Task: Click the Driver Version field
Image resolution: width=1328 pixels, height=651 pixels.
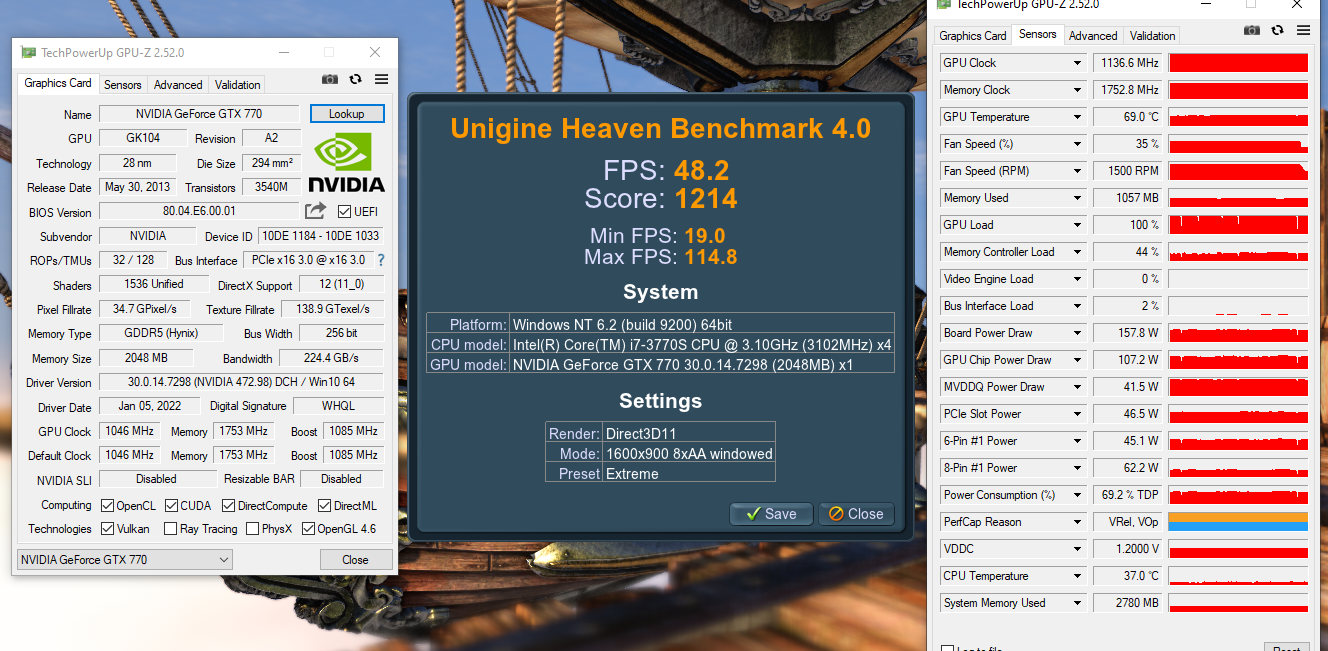Action: click(241, 382)
